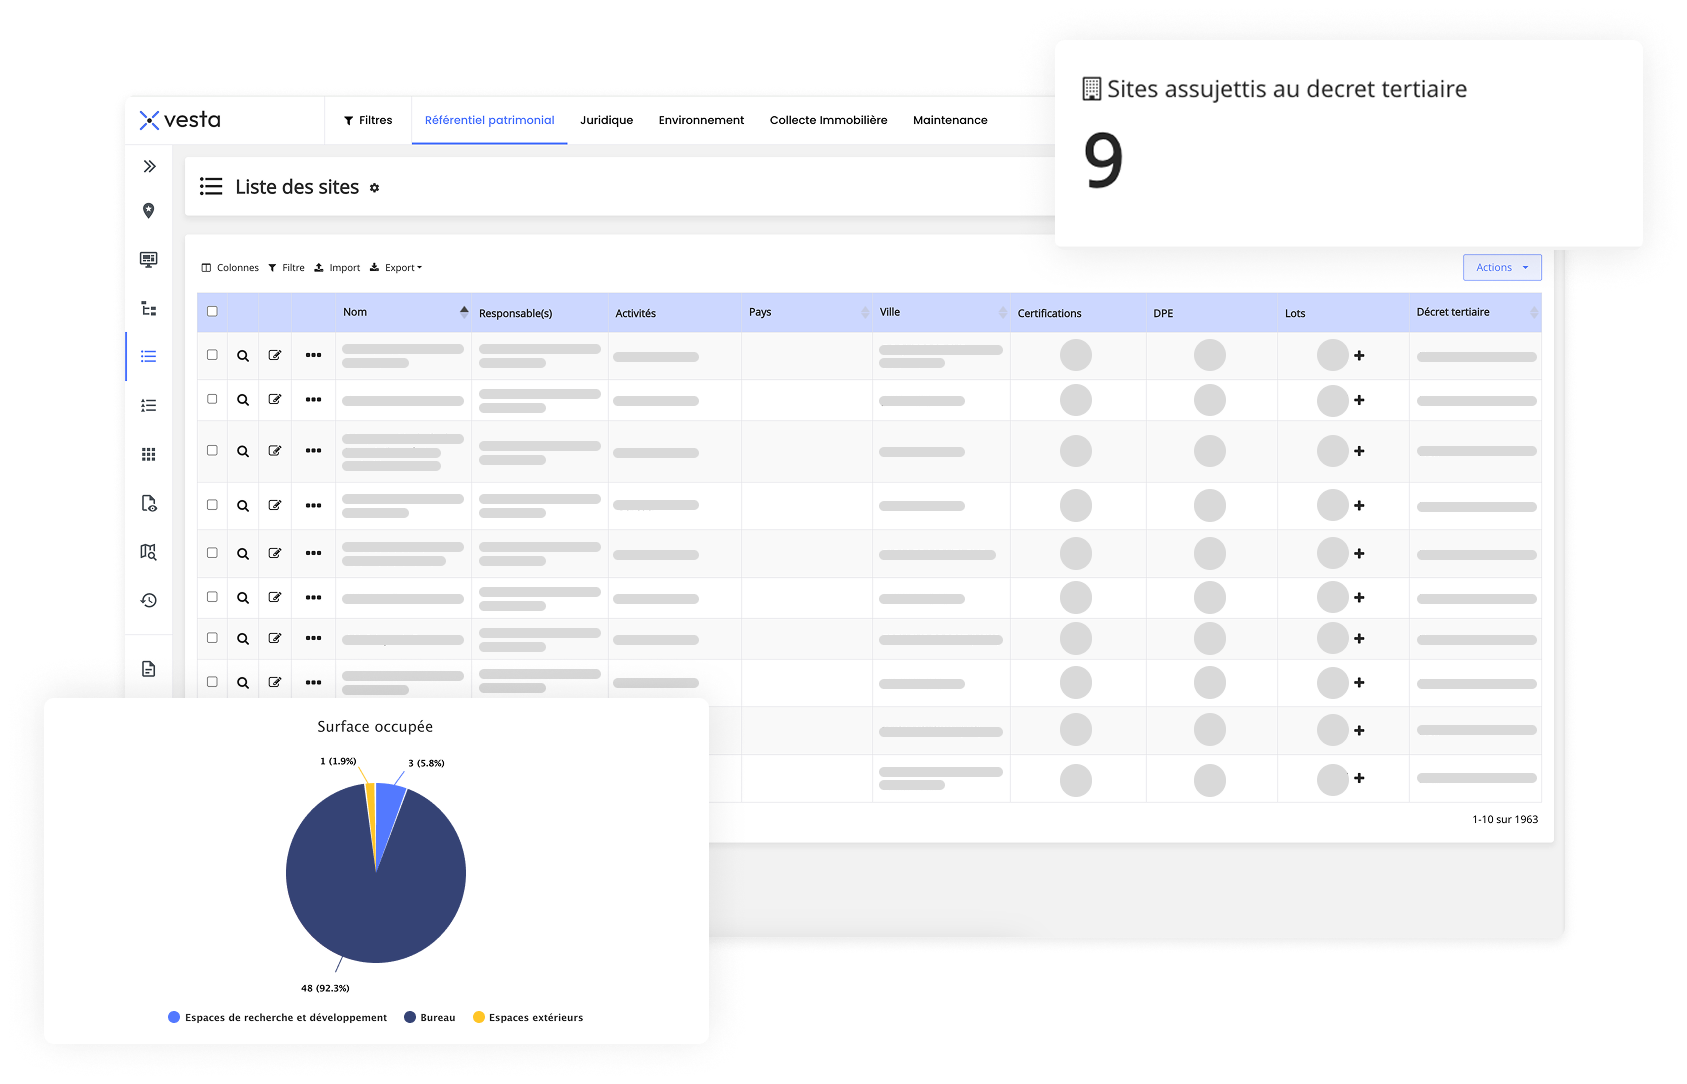This screenshot has width=1687, height=1084.
Task: Click the edit icon in the second row
Action: pos(275,400)
